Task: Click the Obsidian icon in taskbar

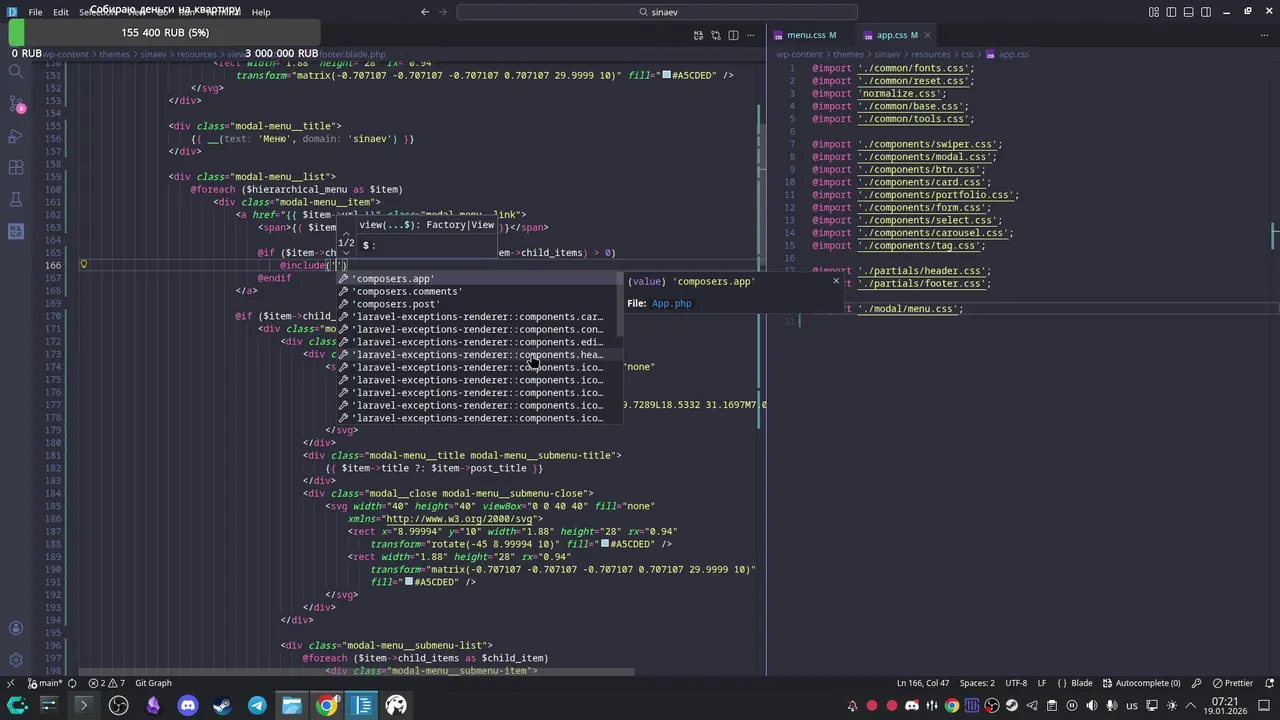Action: coord(153,705)
